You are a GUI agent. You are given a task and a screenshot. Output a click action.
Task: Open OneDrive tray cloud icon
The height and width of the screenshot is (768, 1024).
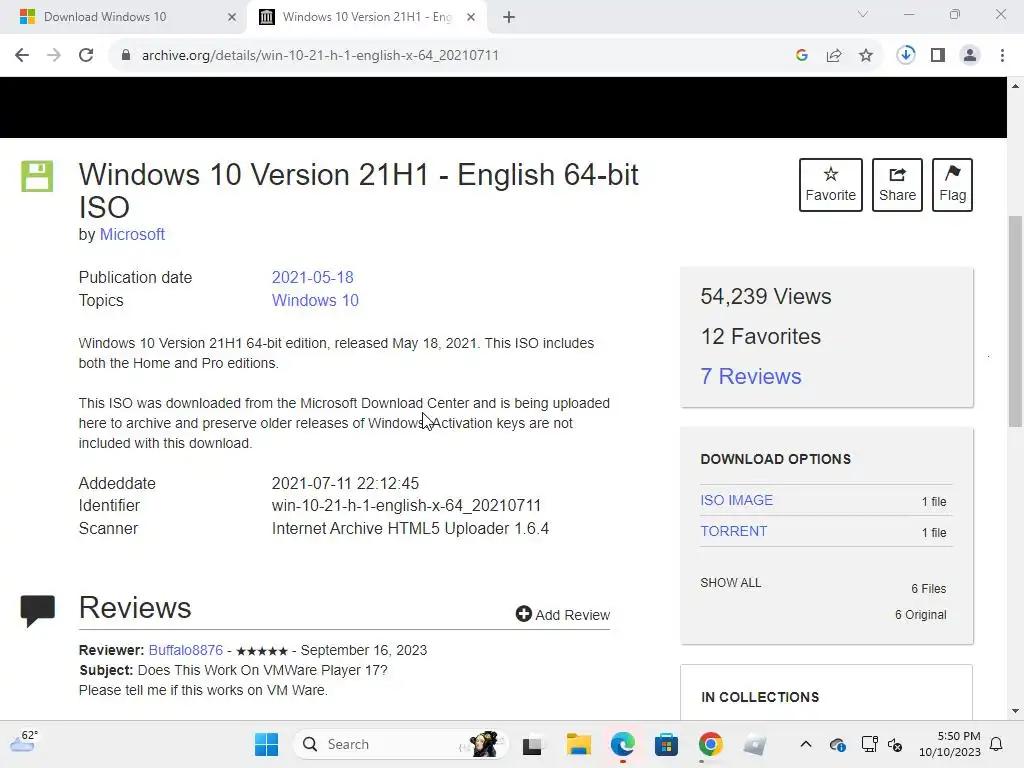coord(838,744)
